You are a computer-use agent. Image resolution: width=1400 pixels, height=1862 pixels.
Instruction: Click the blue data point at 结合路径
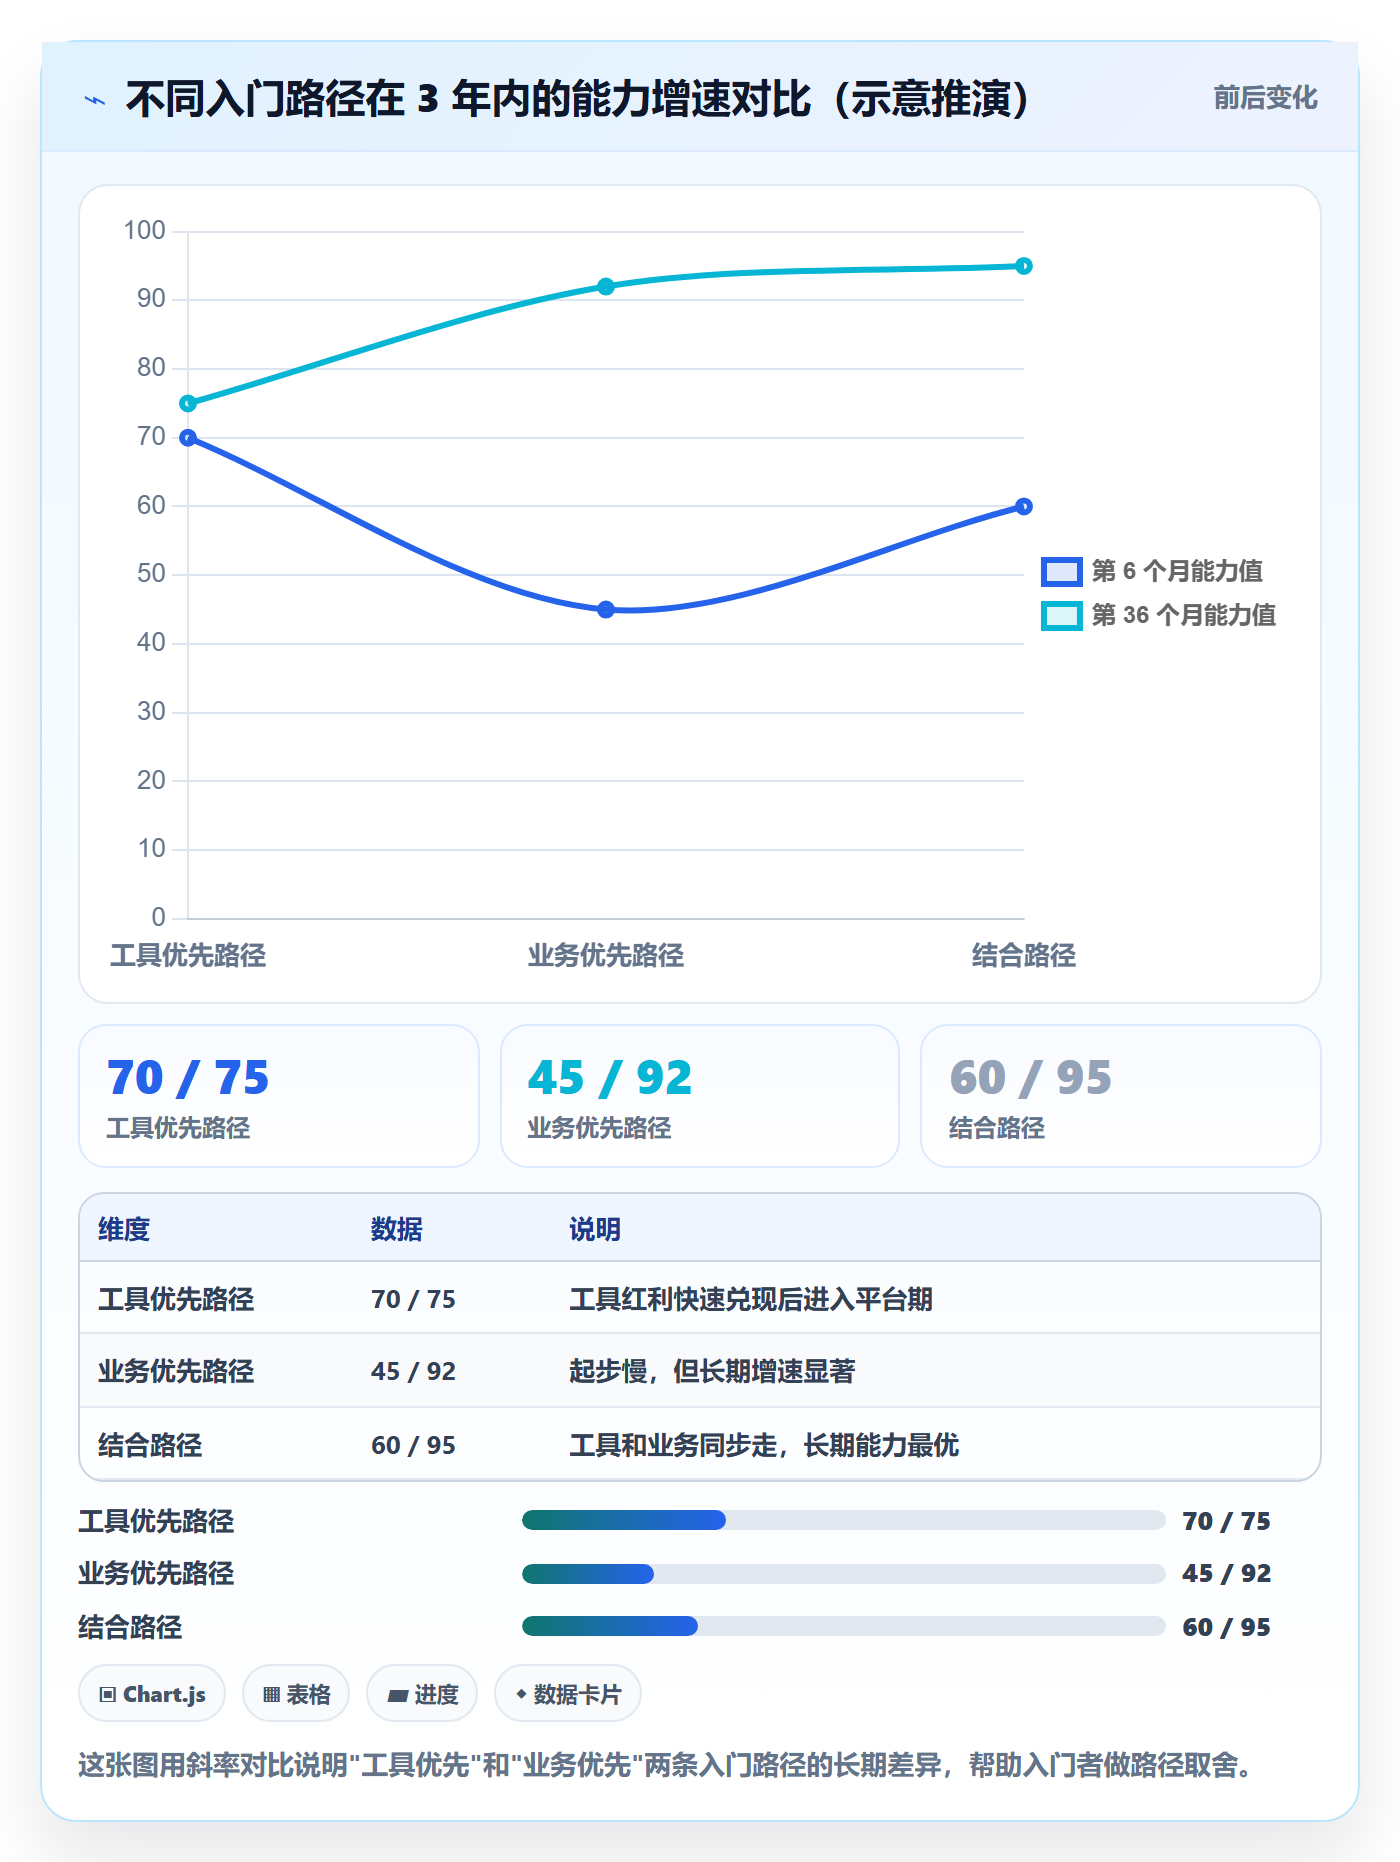pos(1024,506)
